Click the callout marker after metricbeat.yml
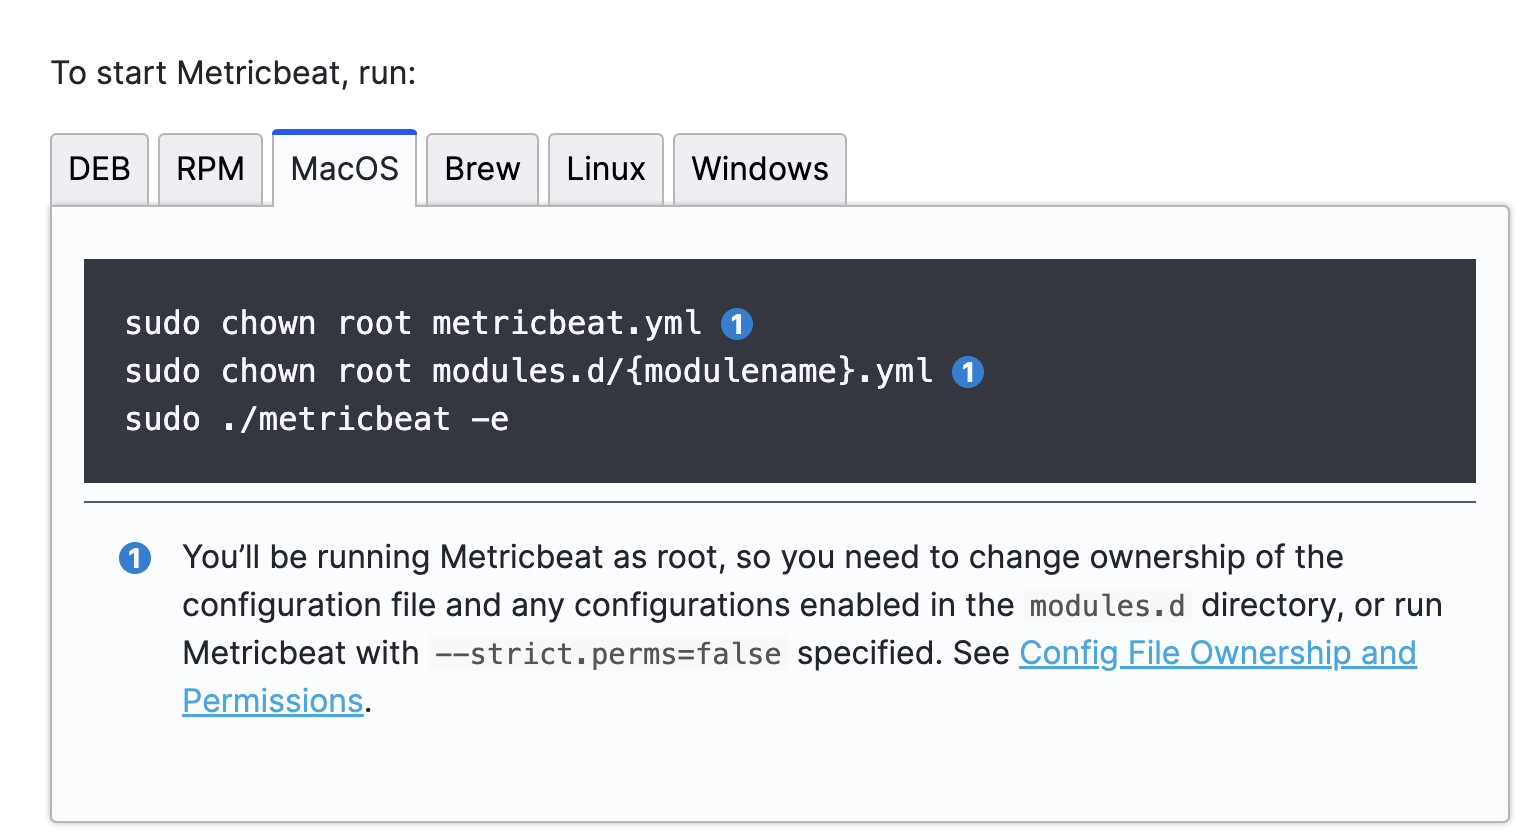The height and width of the screenshot is (840, 1530). [x=737, y=324]
